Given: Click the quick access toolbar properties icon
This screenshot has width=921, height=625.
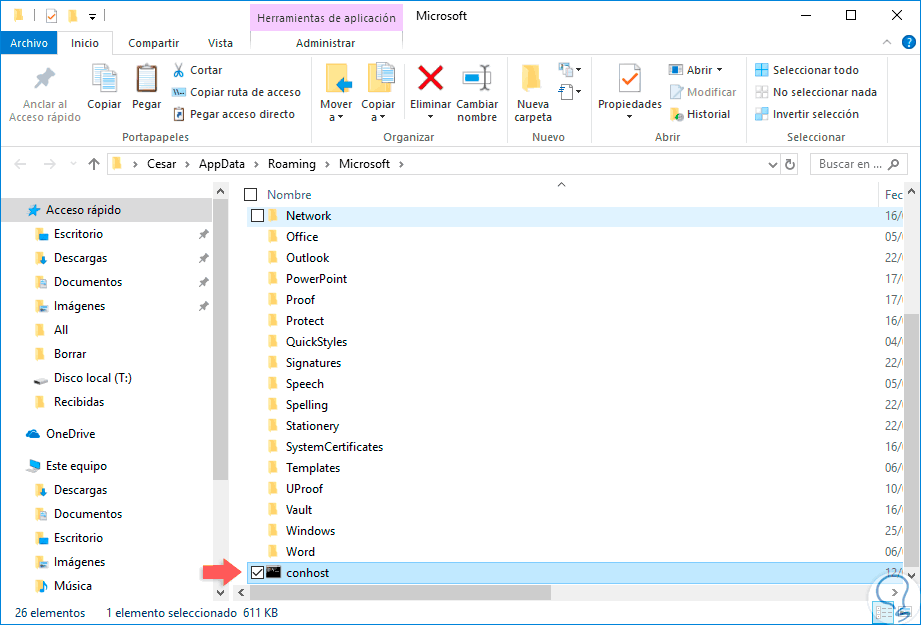Looking at the screenshot, I should [52, 16].
